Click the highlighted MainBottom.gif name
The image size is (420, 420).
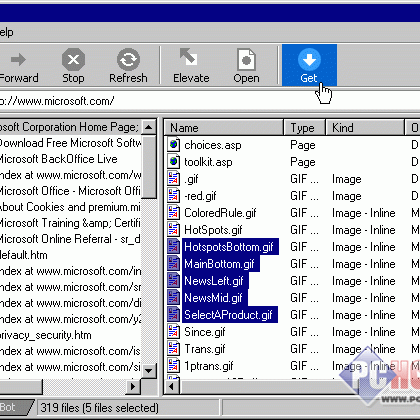[221, 264]
